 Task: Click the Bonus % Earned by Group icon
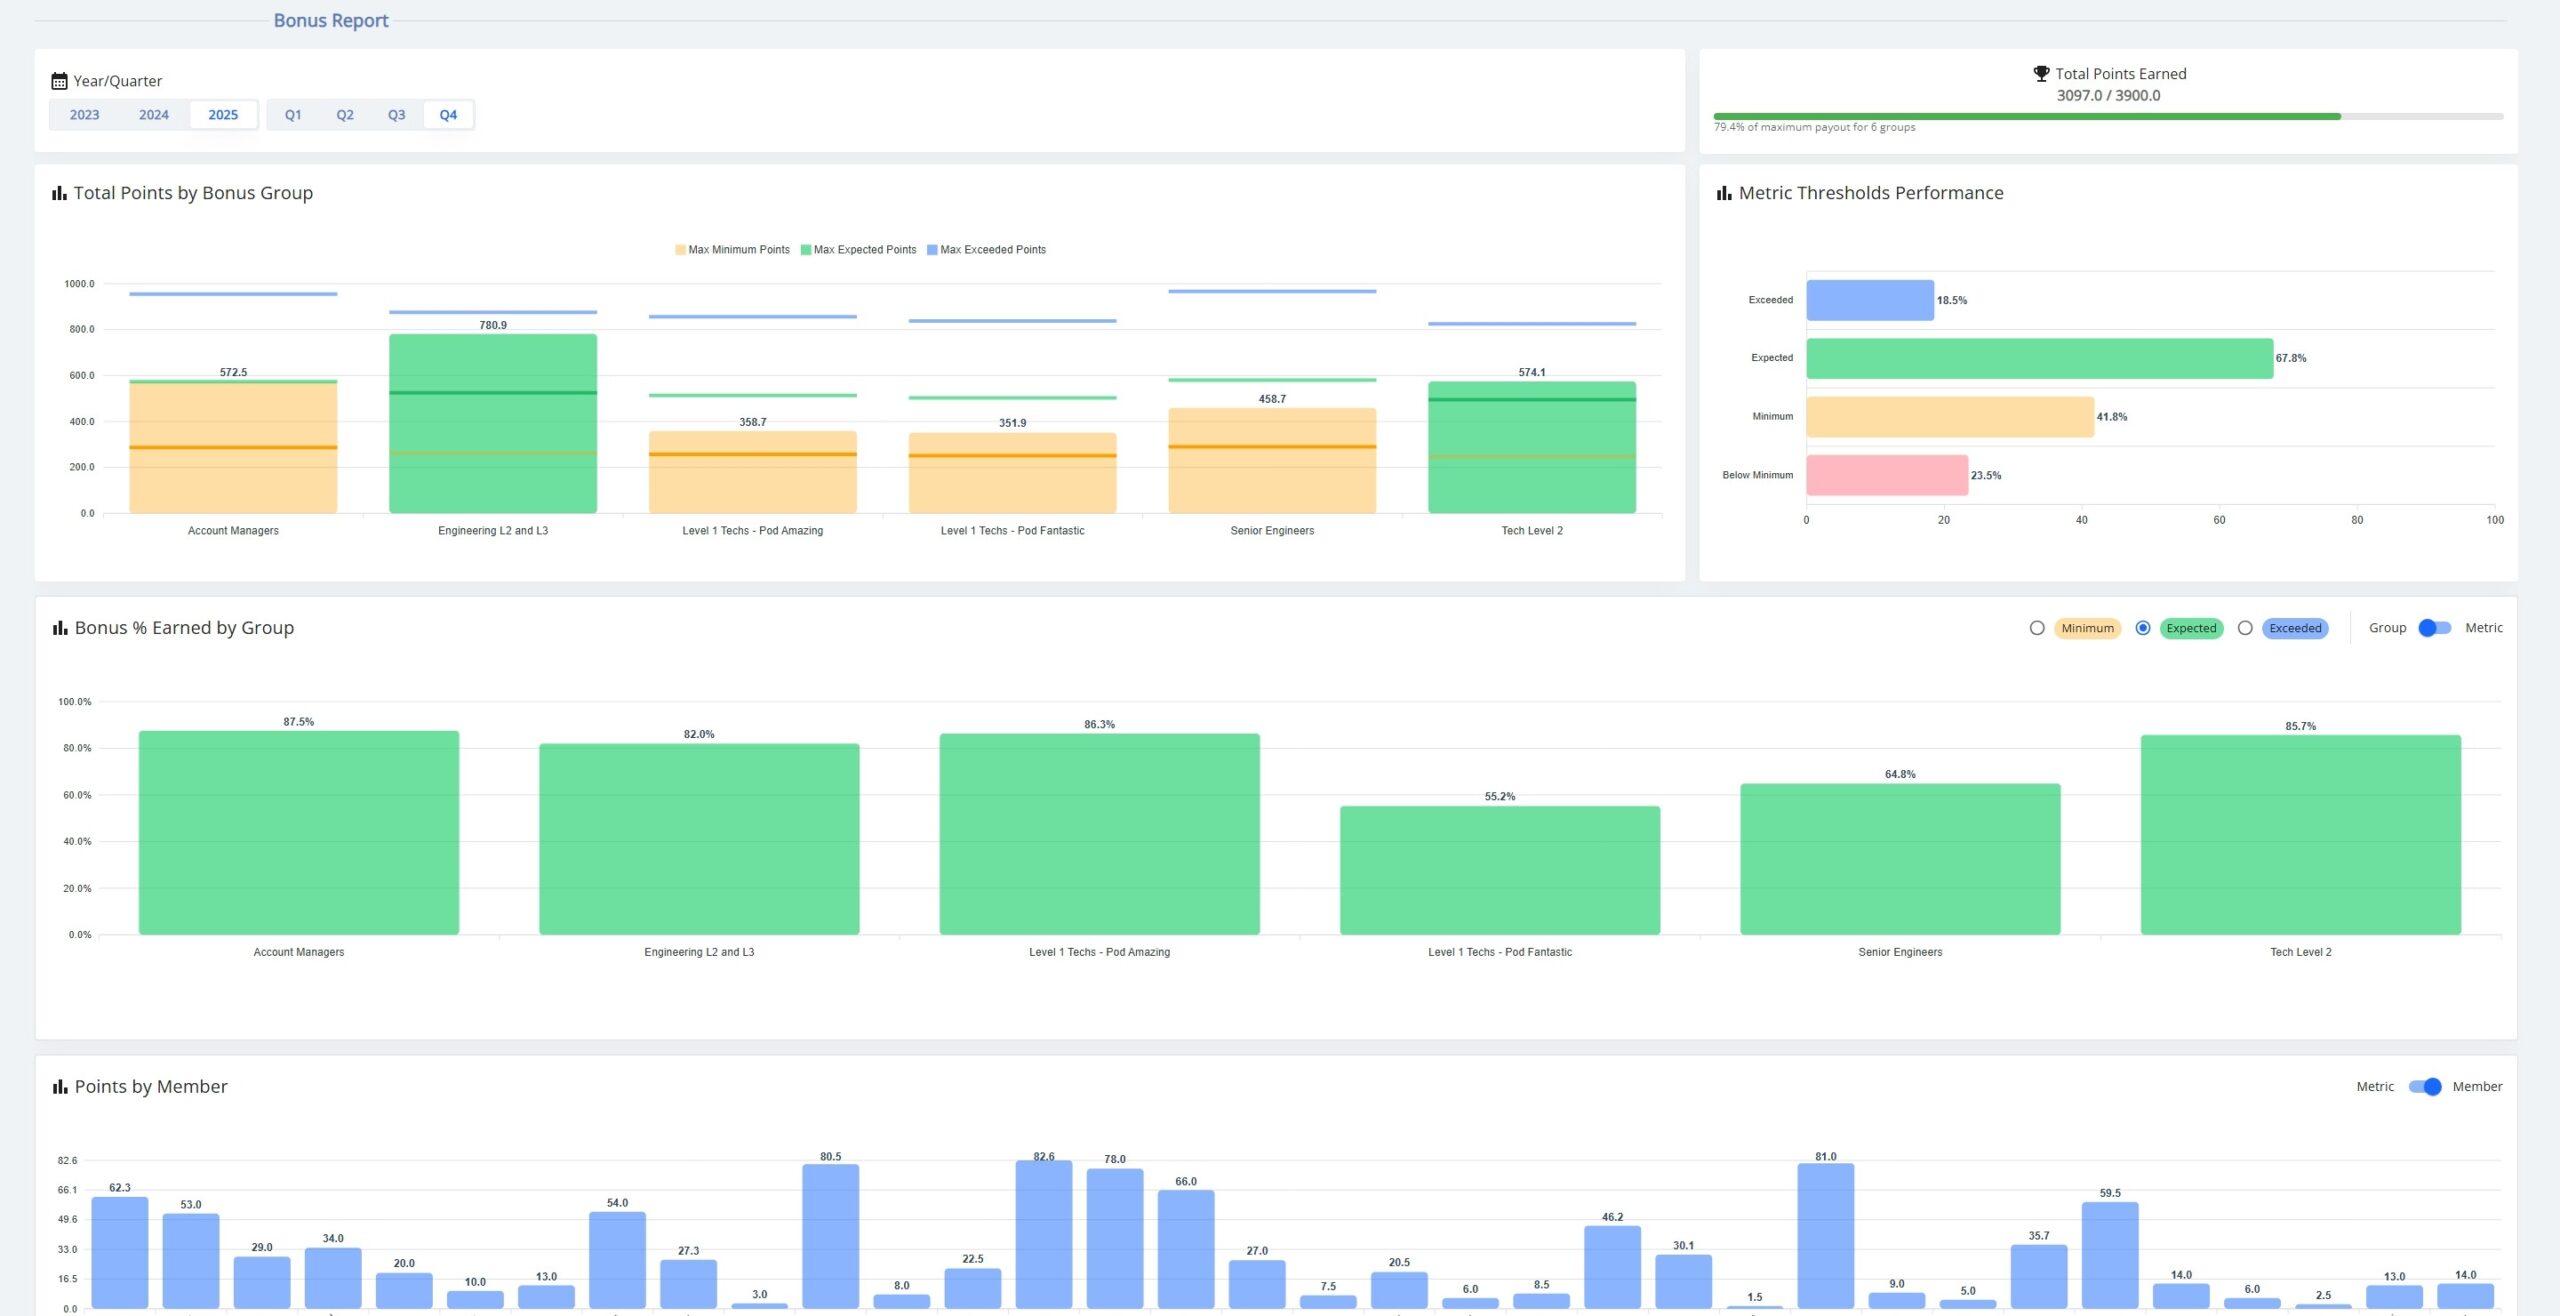coord(60,628)
